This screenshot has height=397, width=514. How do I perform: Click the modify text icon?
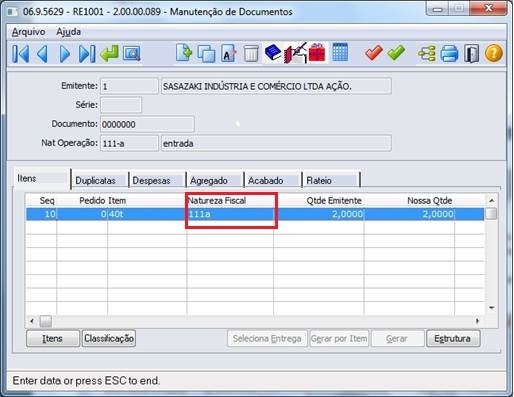(228, 53)
